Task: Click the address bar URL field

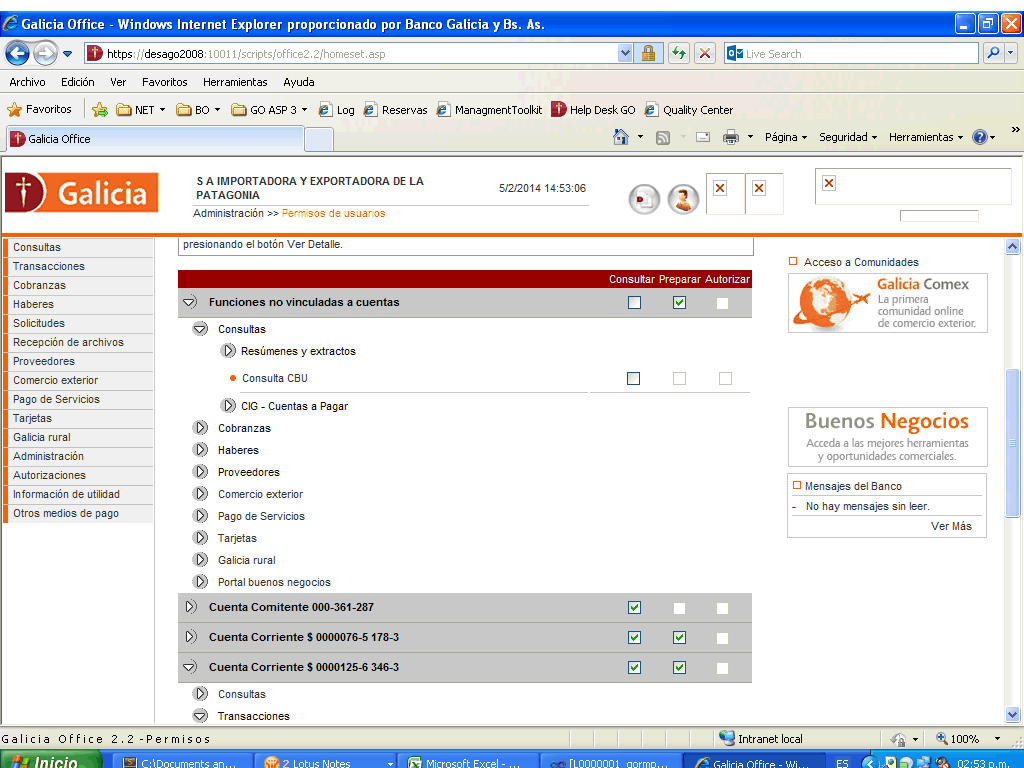Action: (x=360, y=54)
